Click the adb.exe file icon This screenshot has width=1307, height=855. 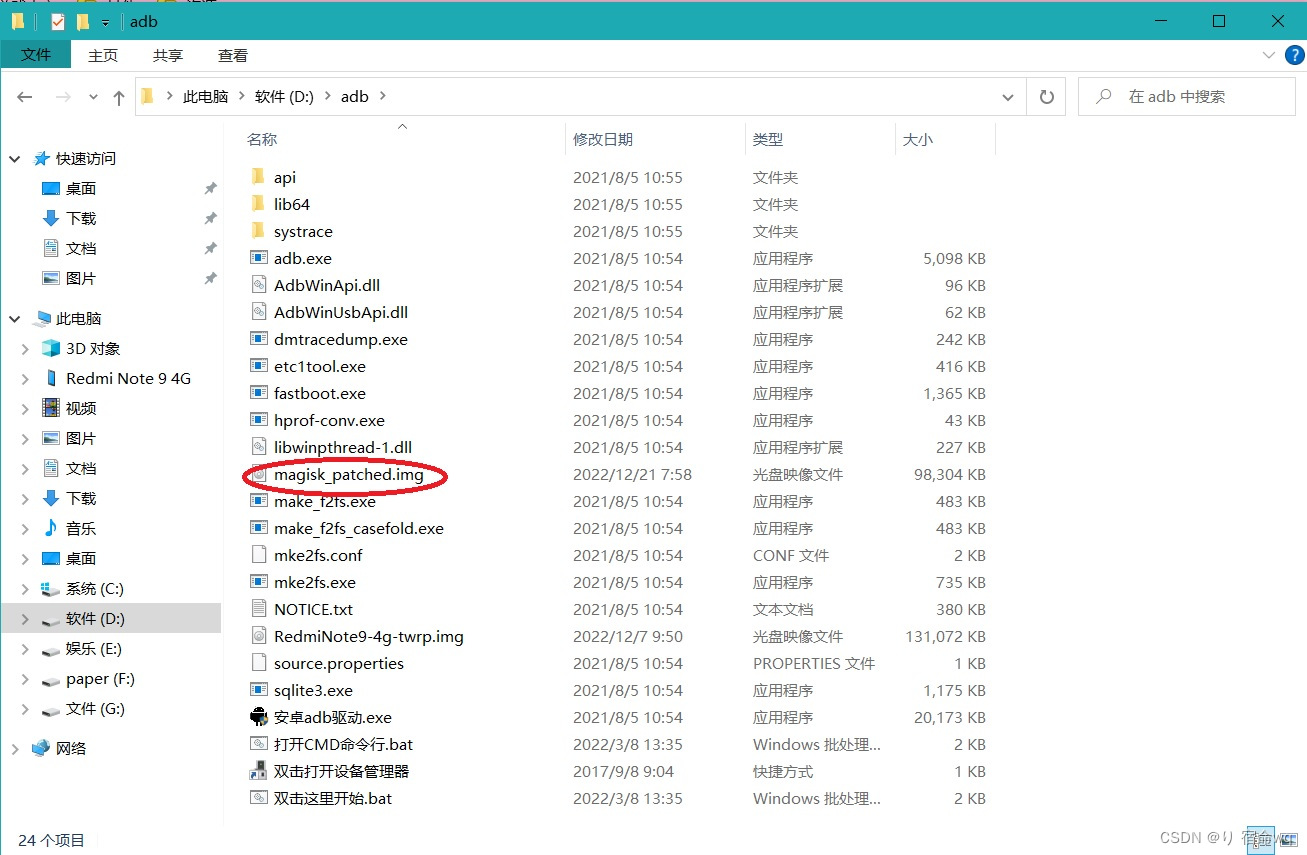pos(259,258)
